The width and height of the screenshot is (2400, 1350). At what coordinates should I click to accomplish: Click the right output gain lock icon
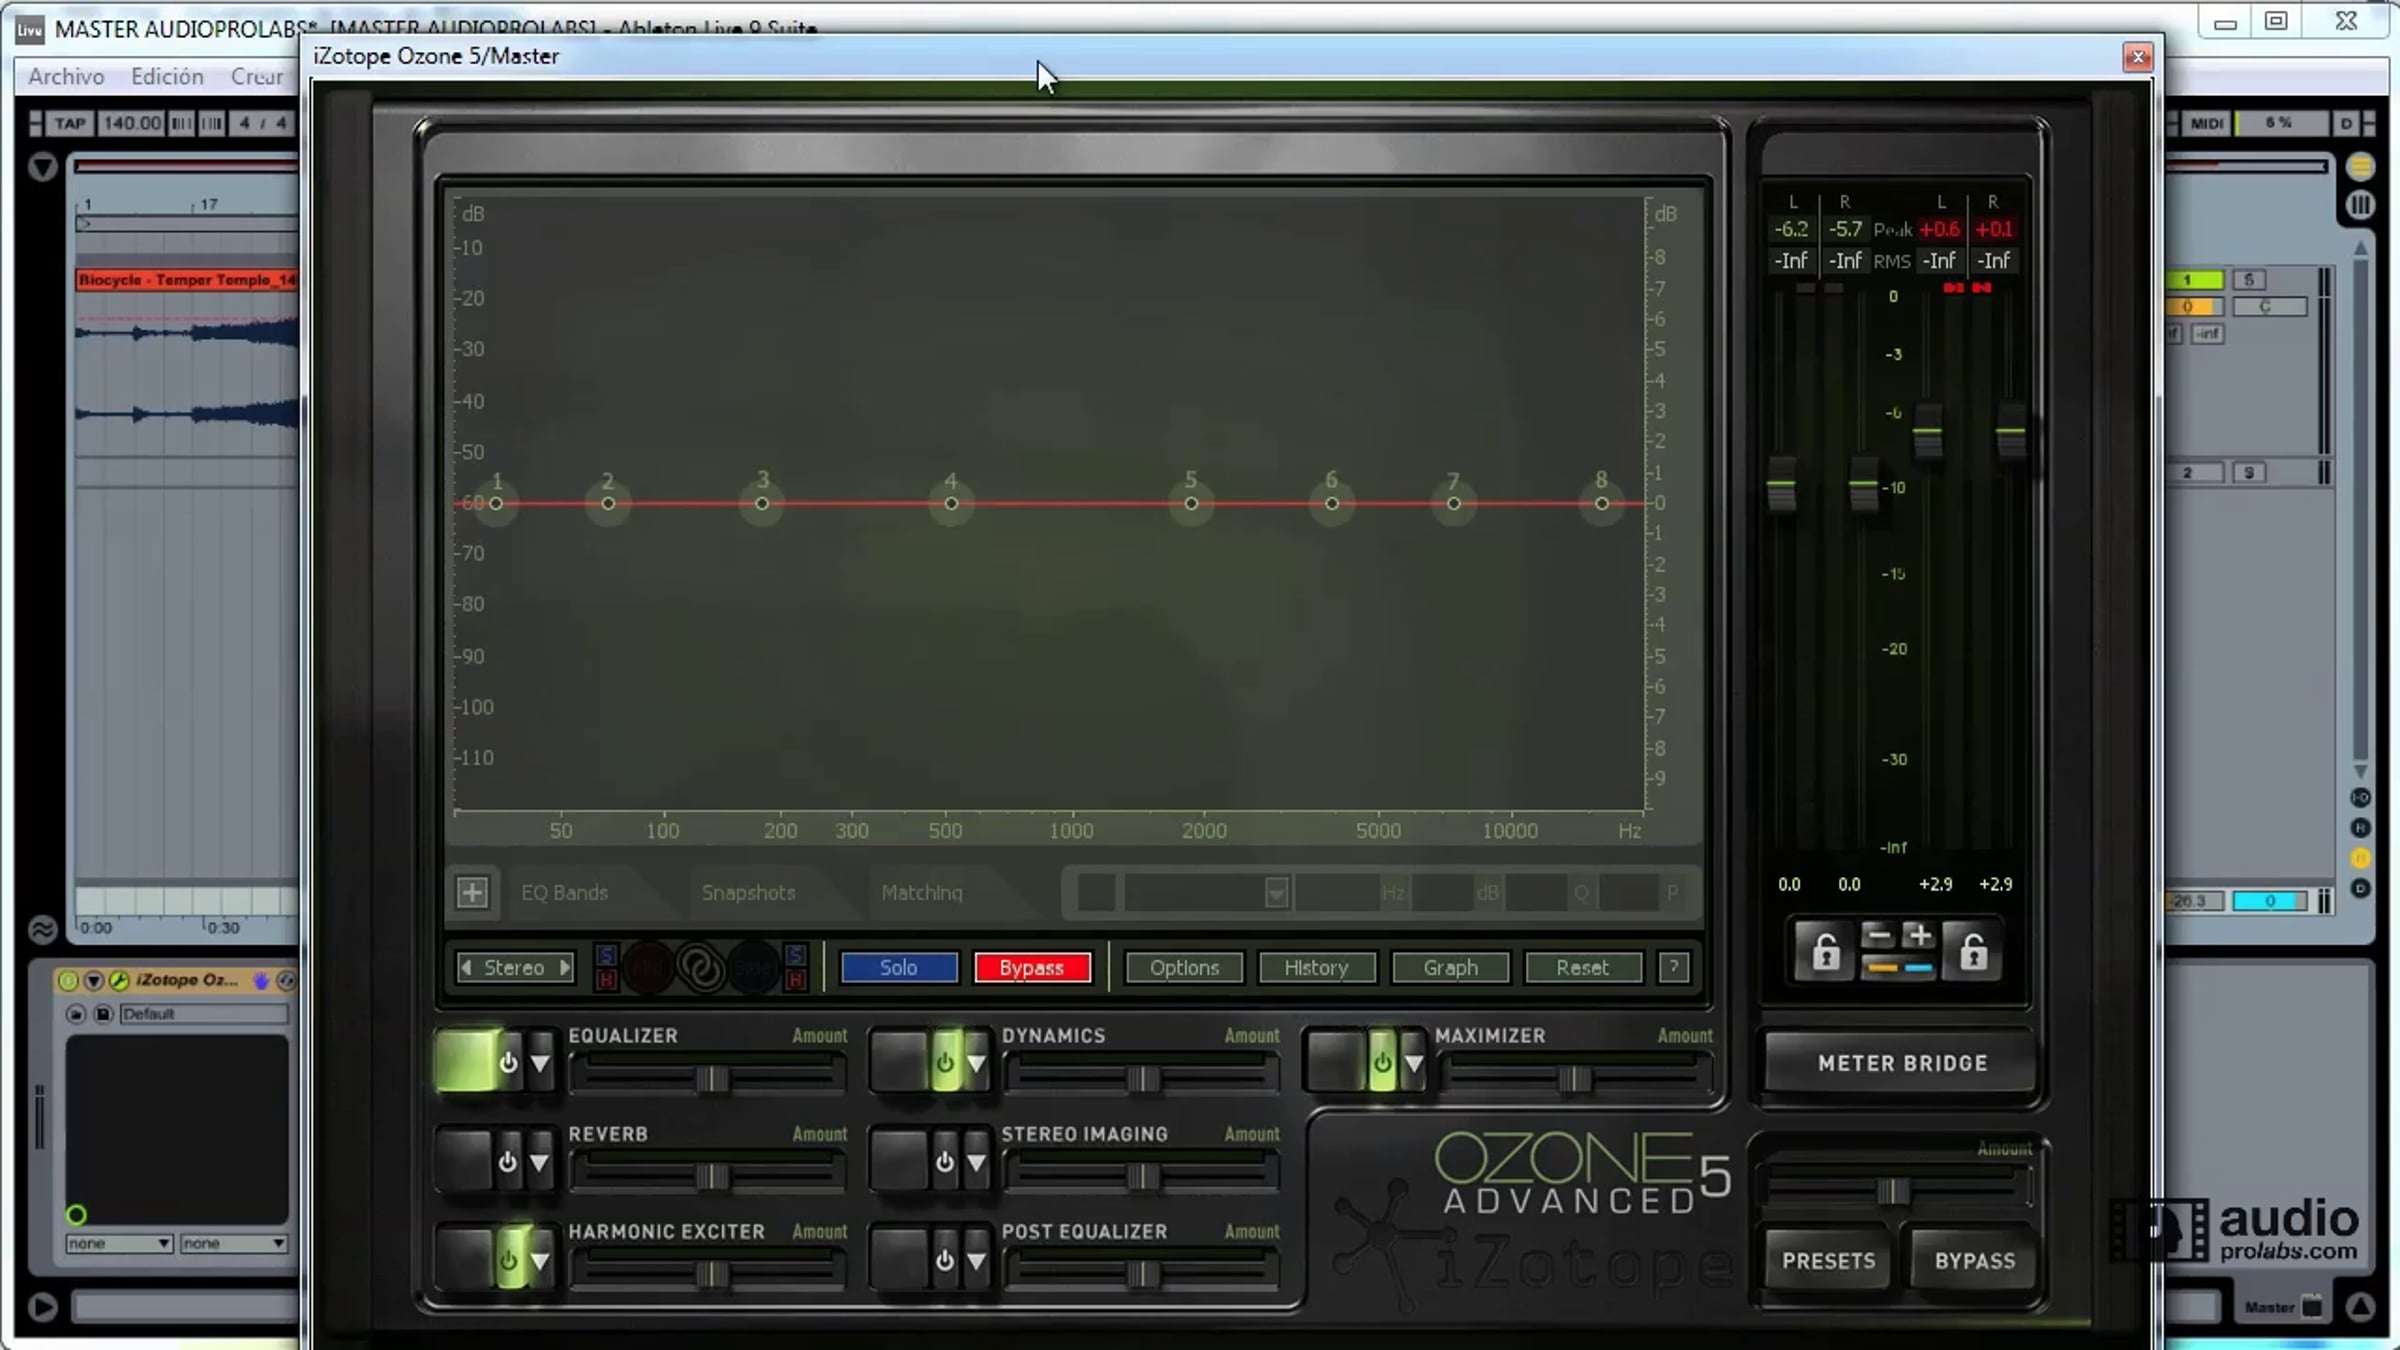[1973, 951]
